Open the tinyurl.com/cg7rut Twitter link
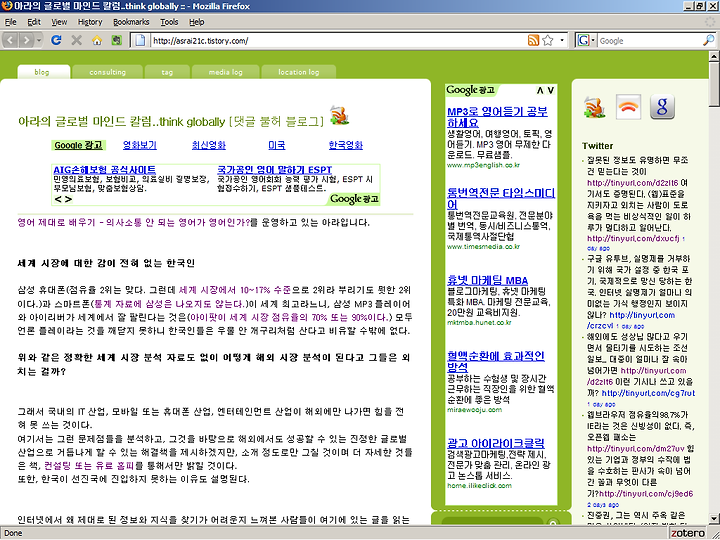This screenshot has height=540, width=720. tap(648, 394)
